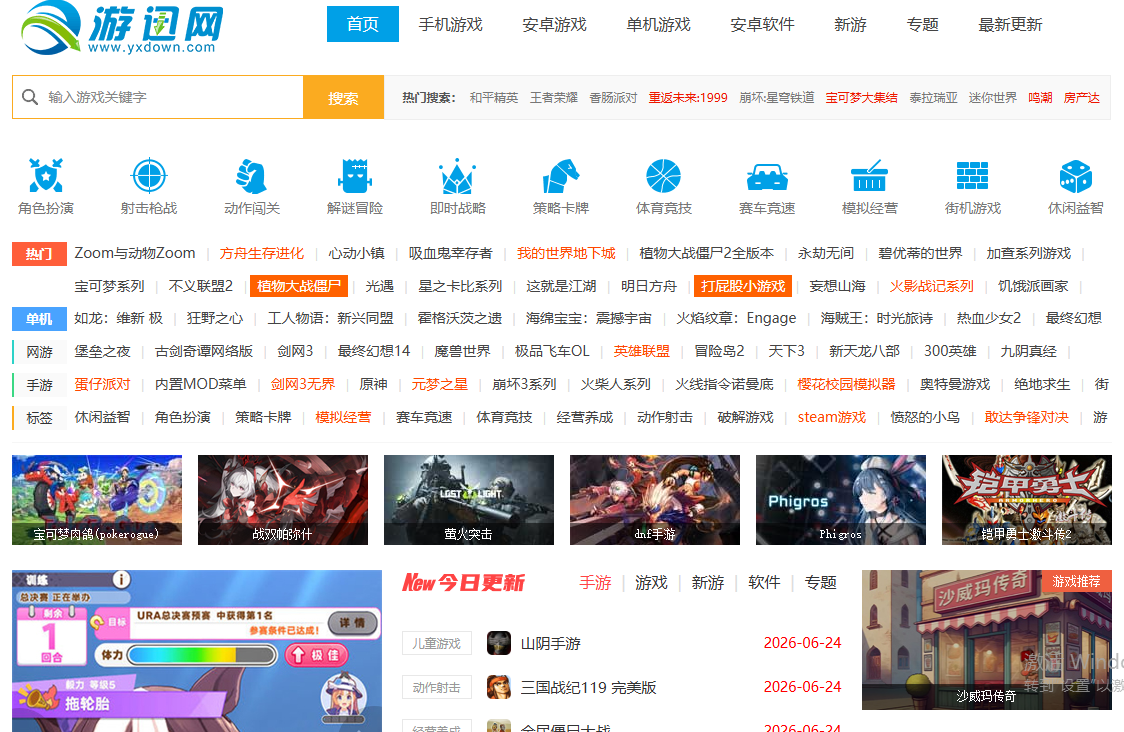Open the 手机游戏 navigation menu
1124x732 pixels.
451,24
